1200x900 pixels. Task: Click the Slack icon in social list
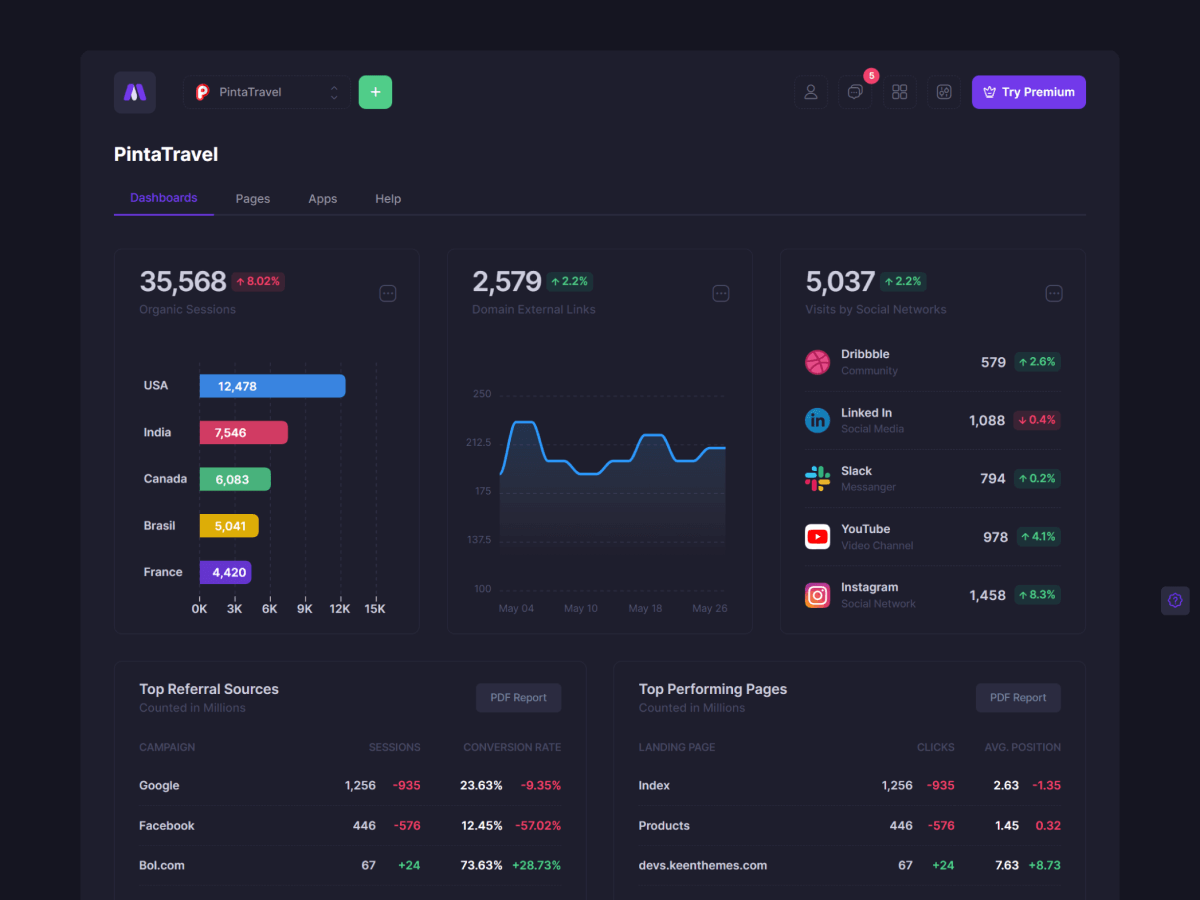coord(817,479)
